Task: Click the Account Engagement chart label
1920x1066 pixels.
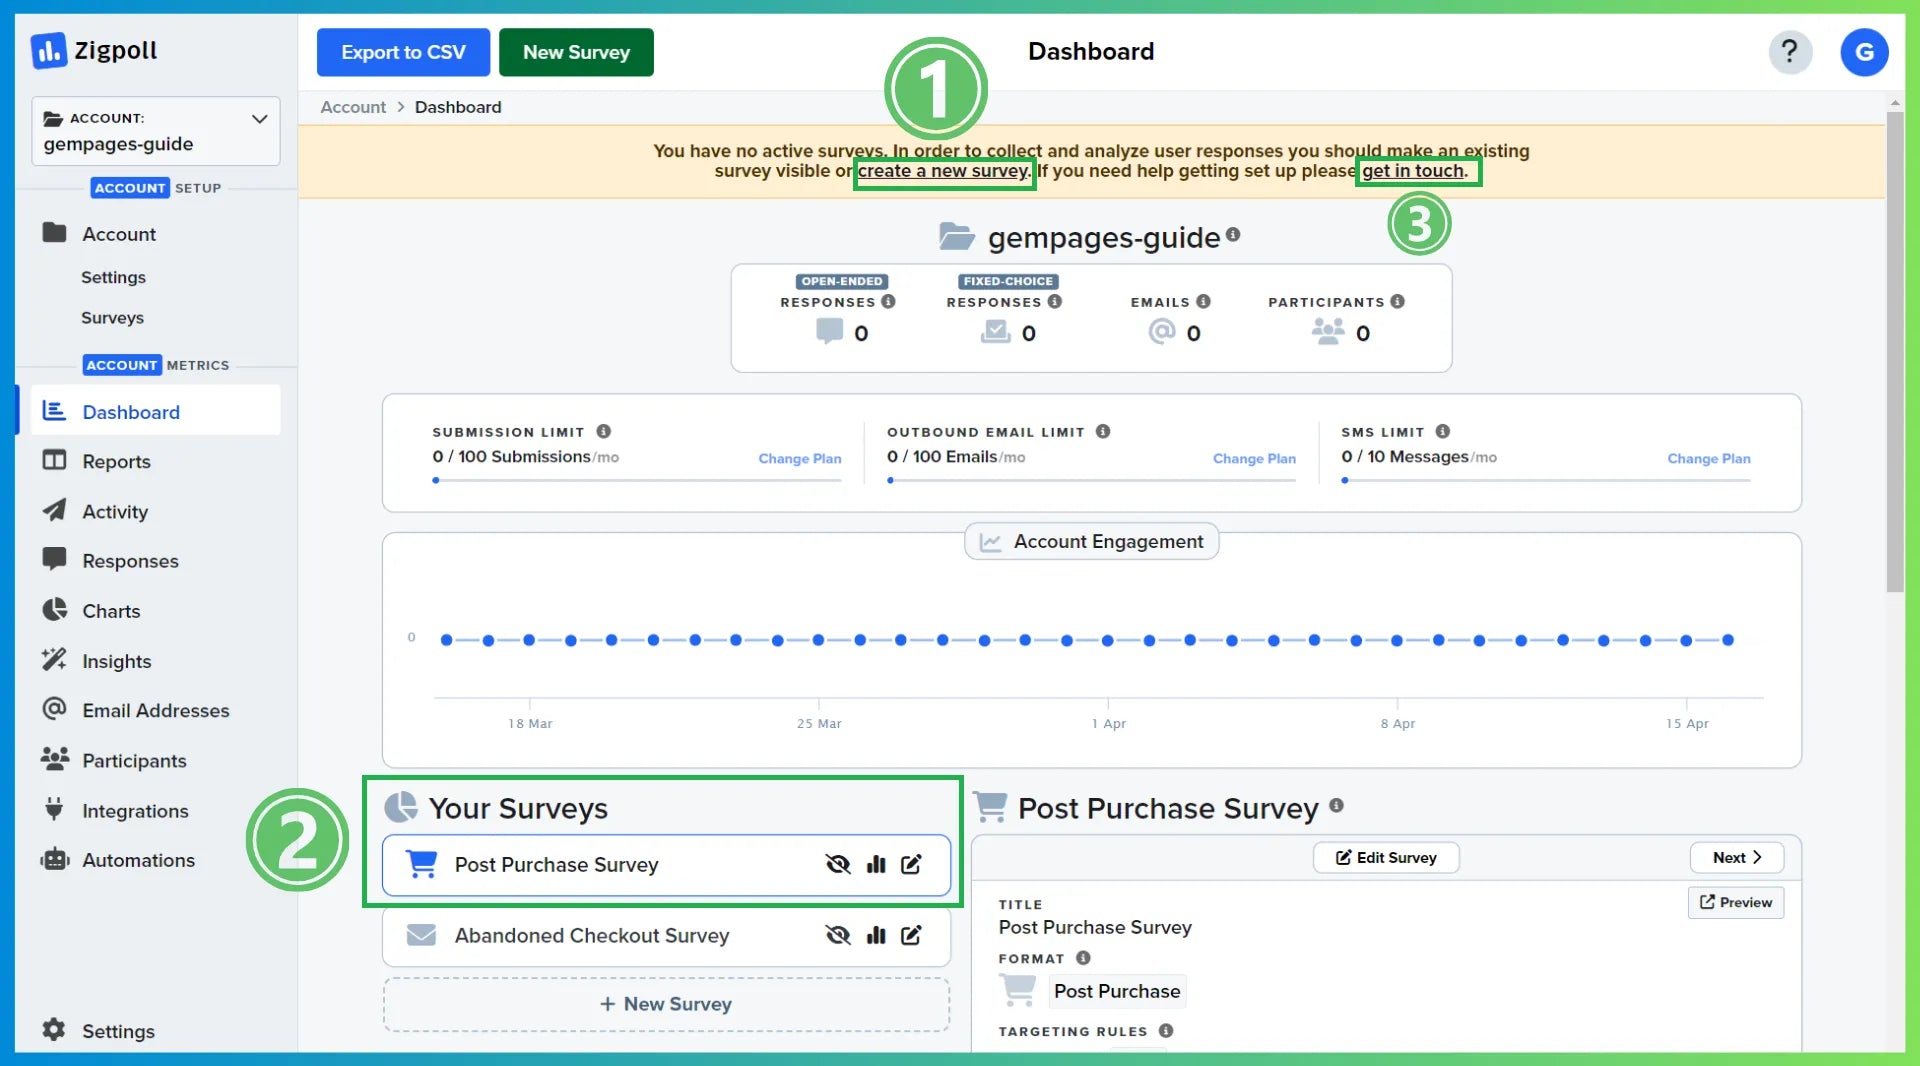Action: click(1091, 541)
